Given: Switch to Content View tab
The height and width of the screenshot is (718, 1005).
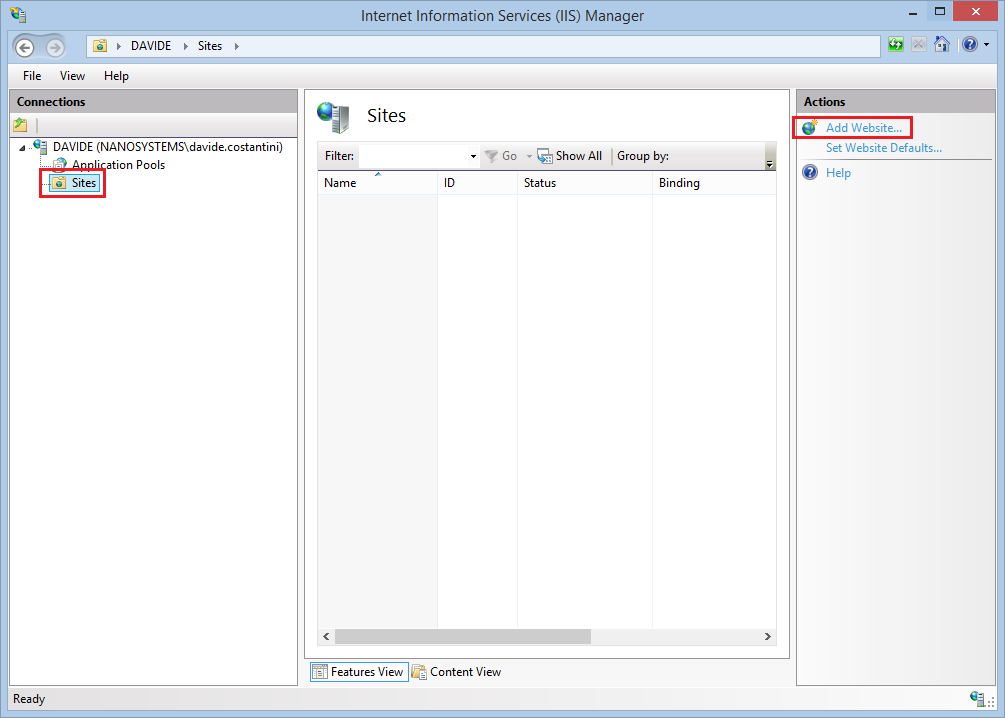Looking at the screenshot, I should pyautogui.click(x=456, y=672).
